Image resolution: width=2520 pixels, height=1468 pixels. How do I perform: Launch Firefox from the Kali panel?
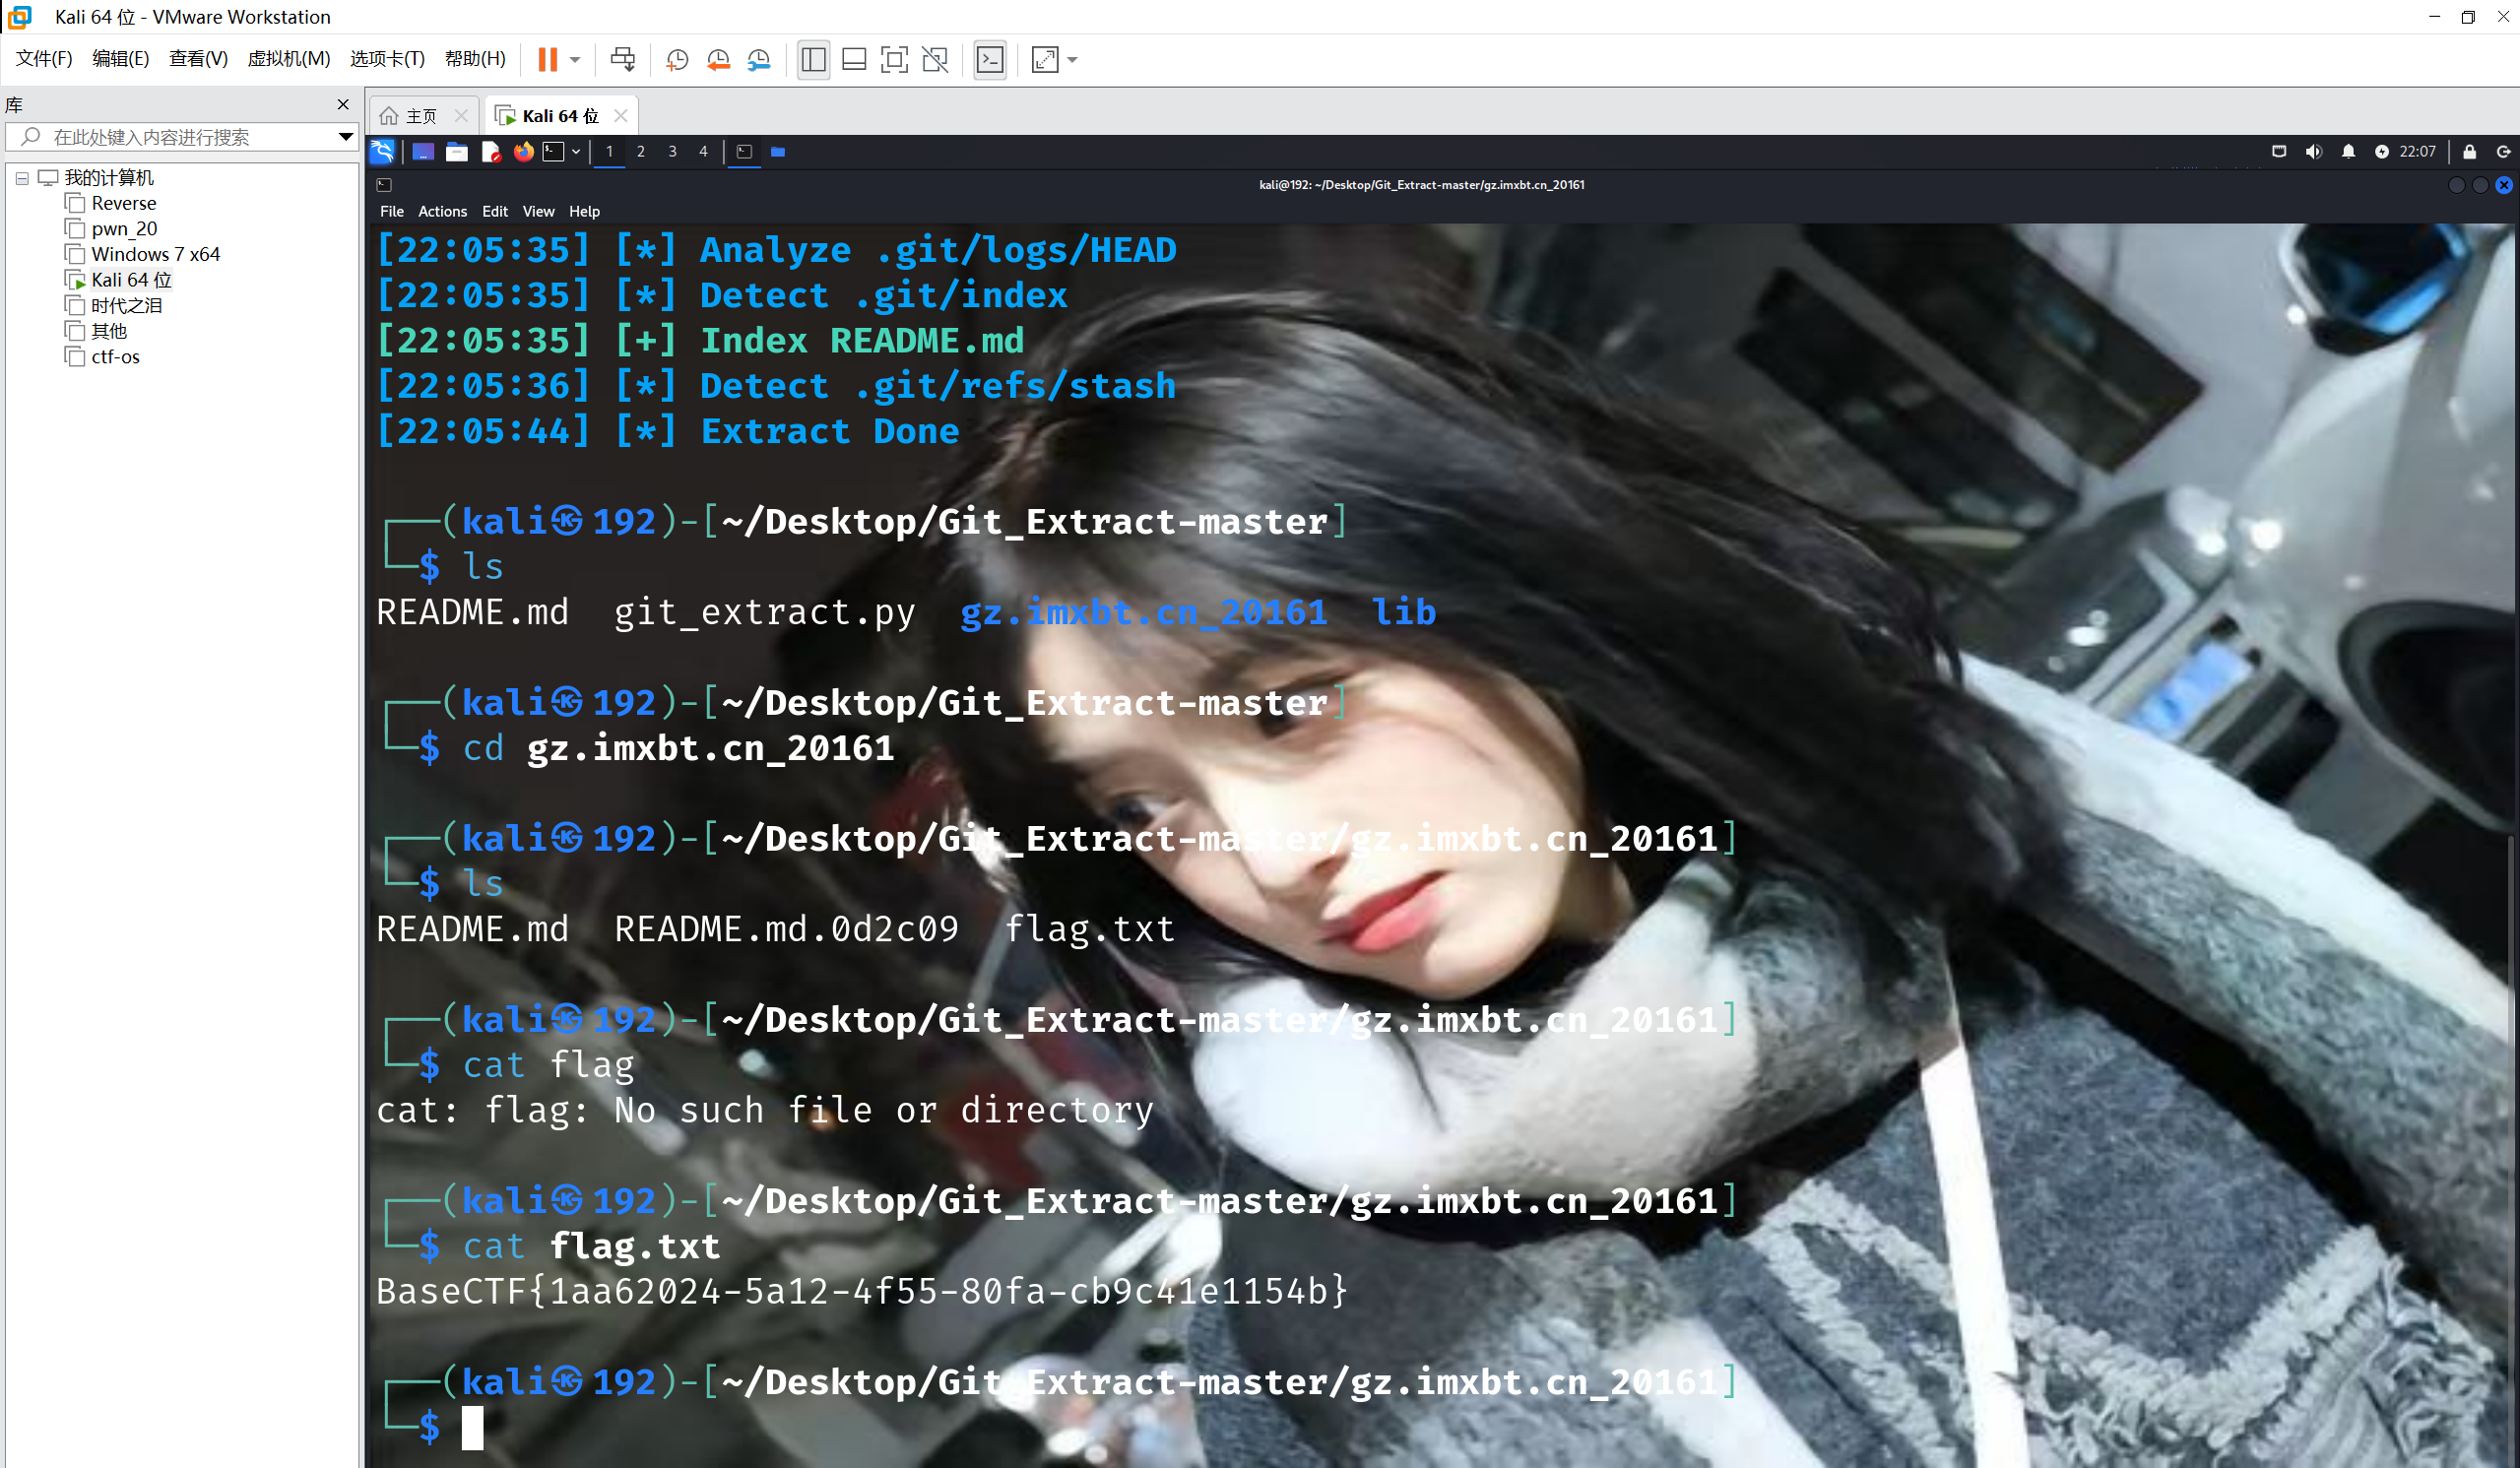tap(524, 152)
